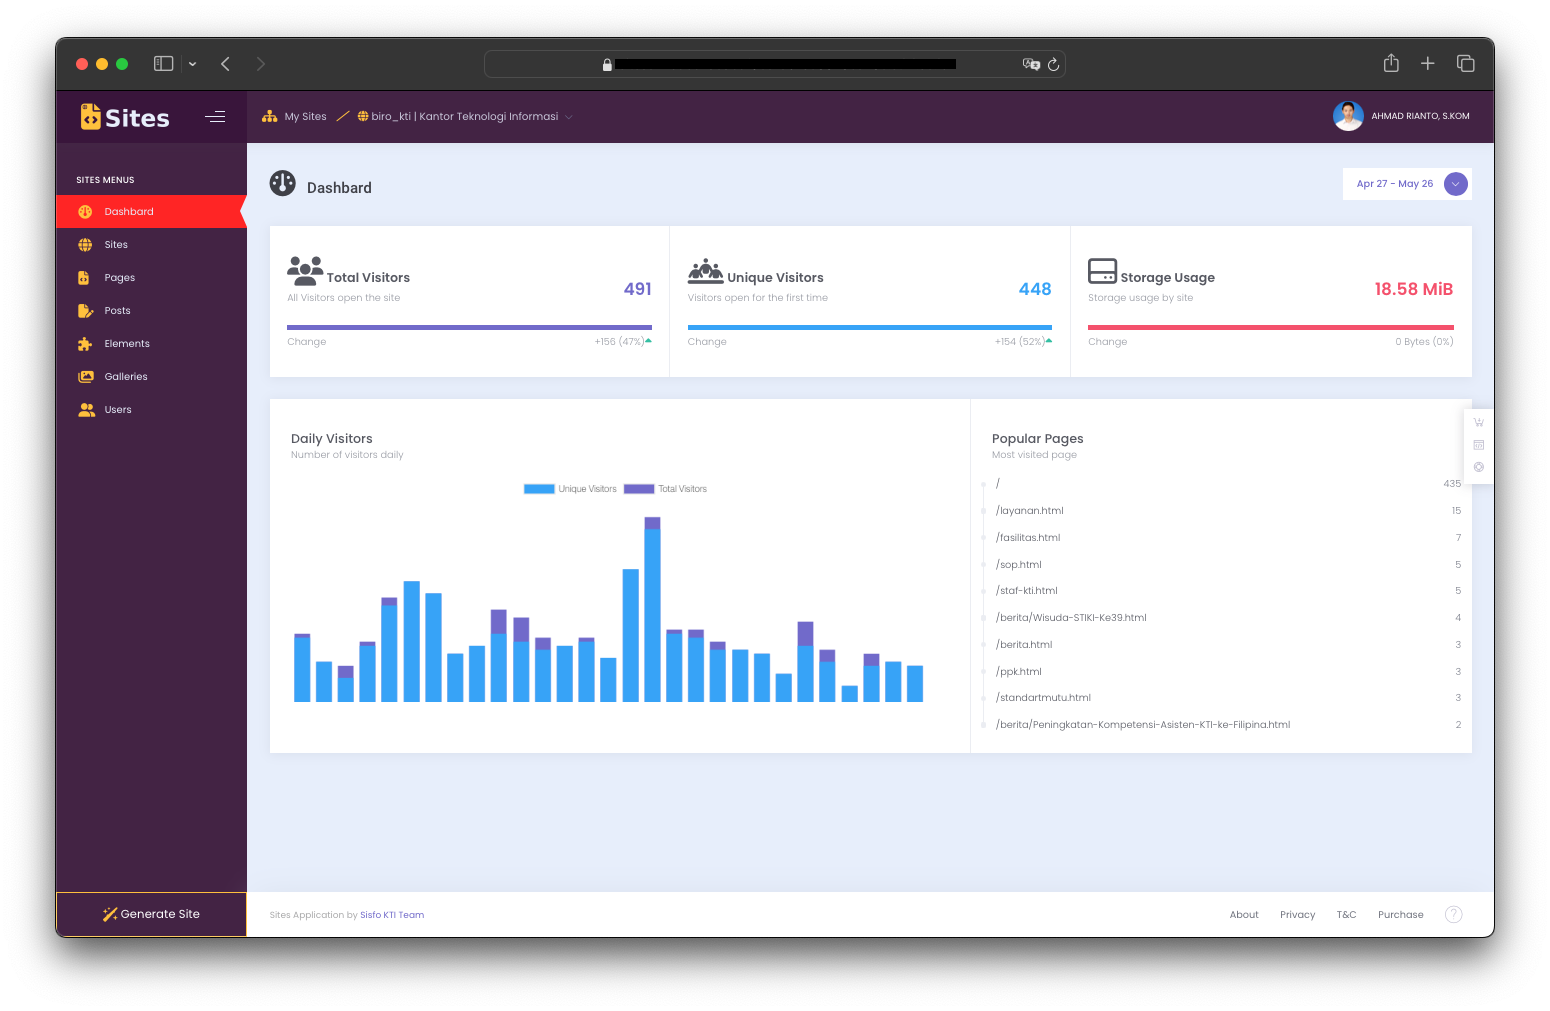Open Pages in the sidebar menu
This screenshot has width=1550, height=1011.
click(119, 278)
